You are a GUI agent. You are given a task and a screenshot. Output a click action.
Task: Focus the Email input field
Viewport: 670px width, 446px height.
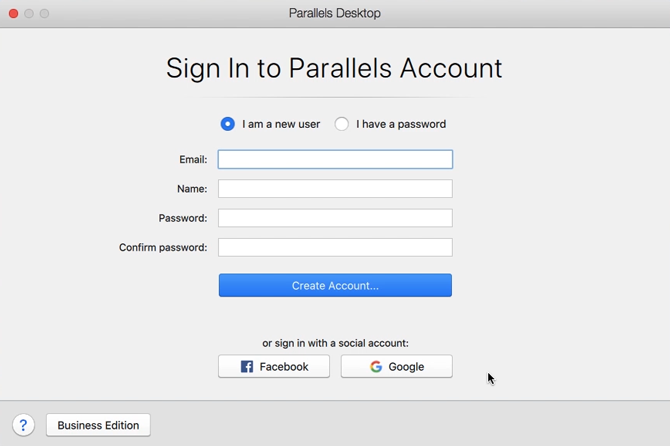click(x=335, y=159)
